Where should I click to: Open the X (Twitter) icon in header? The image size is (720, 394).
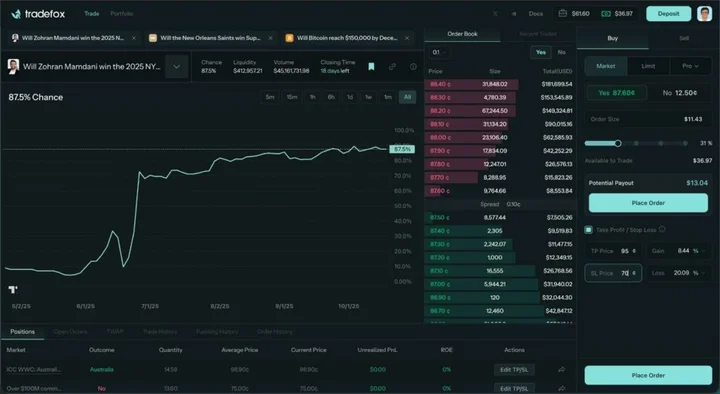click(x=495, y=14)
